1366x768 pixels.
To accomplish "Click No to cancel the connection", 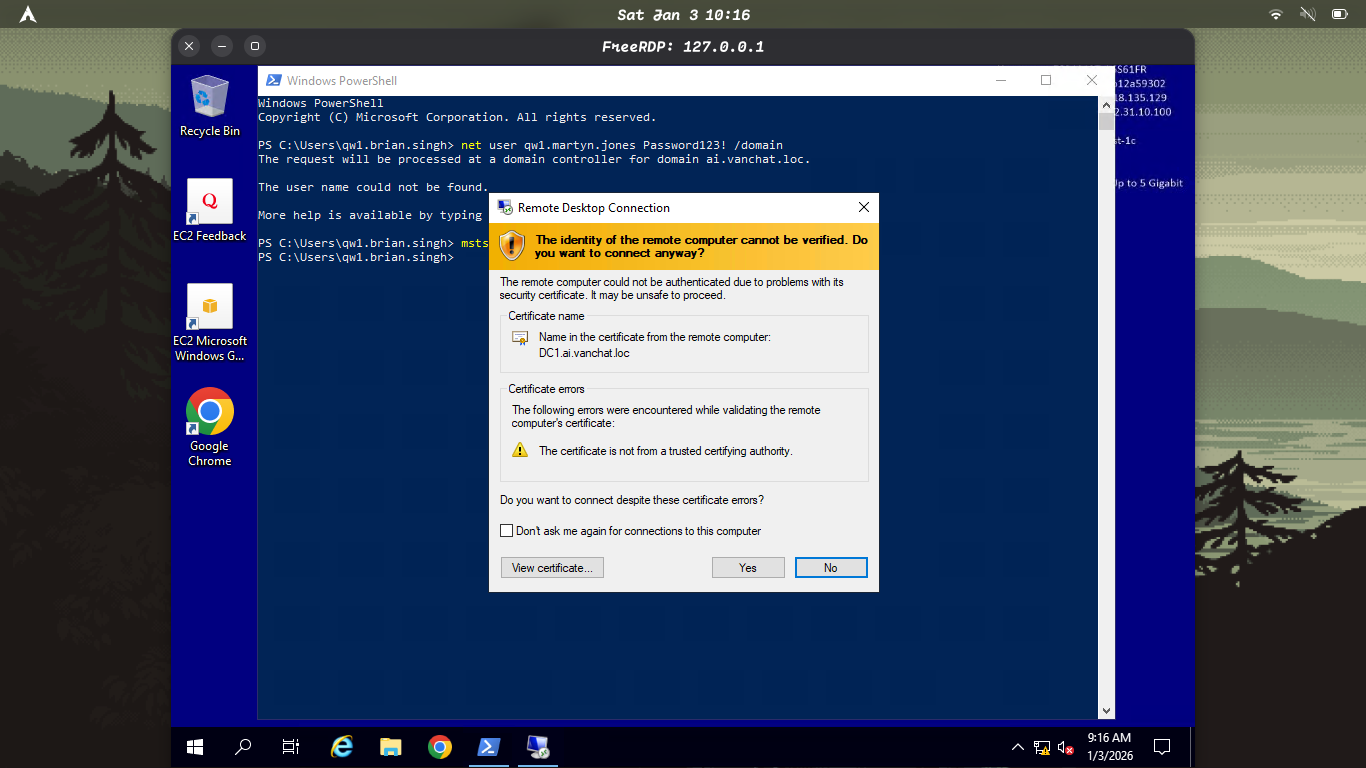I will tap(830, 568).
